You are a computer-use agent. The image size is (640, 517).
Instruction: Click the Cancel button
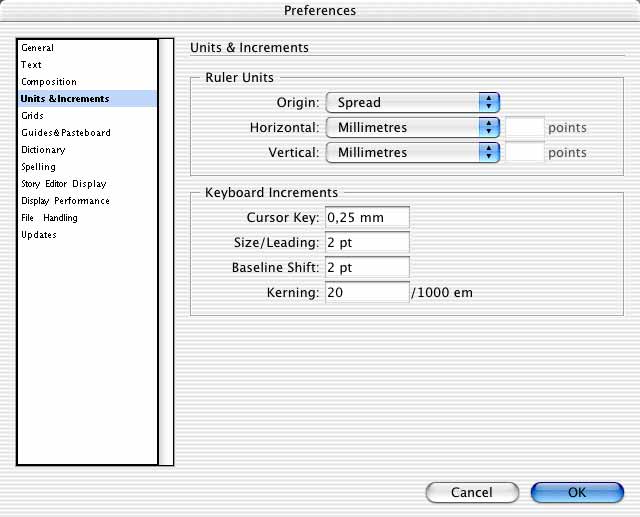472,493
